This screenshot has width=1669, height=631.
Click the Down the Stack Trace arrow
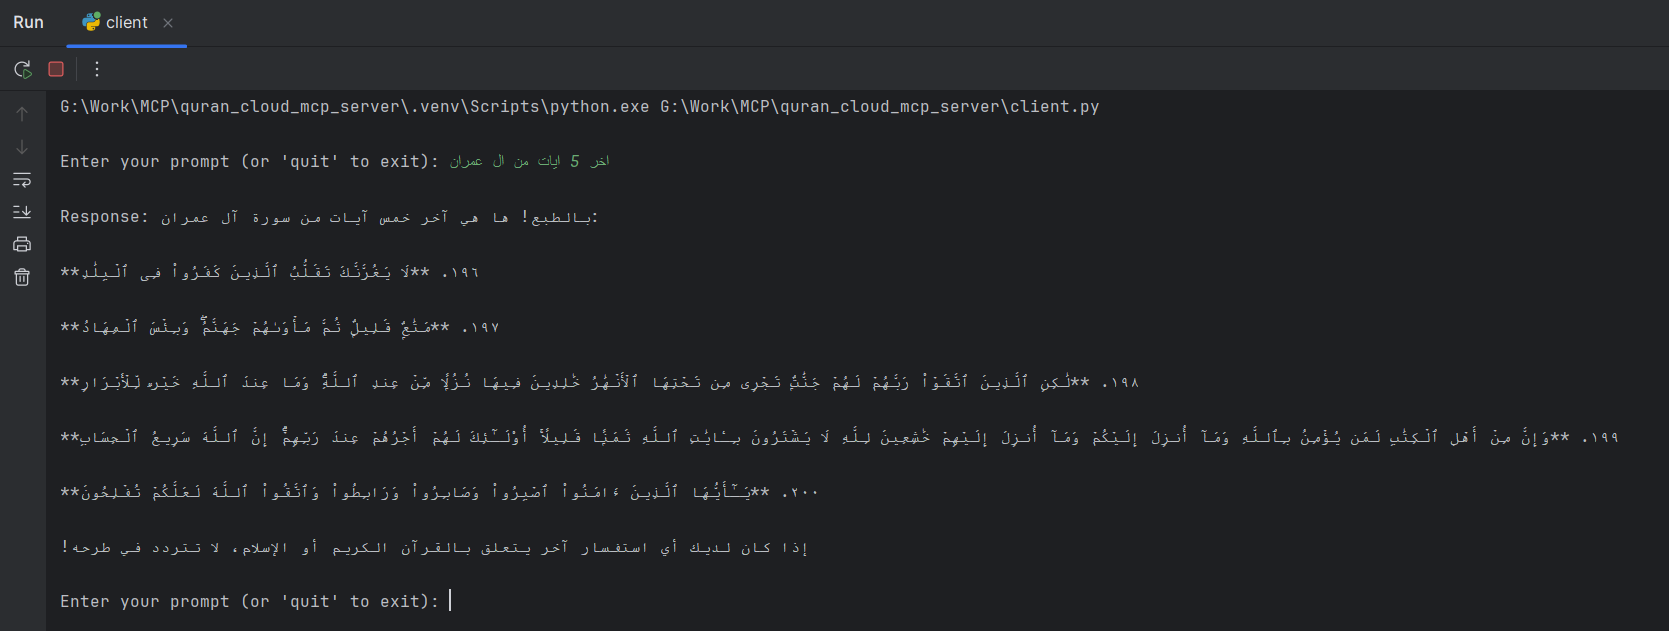22,147
